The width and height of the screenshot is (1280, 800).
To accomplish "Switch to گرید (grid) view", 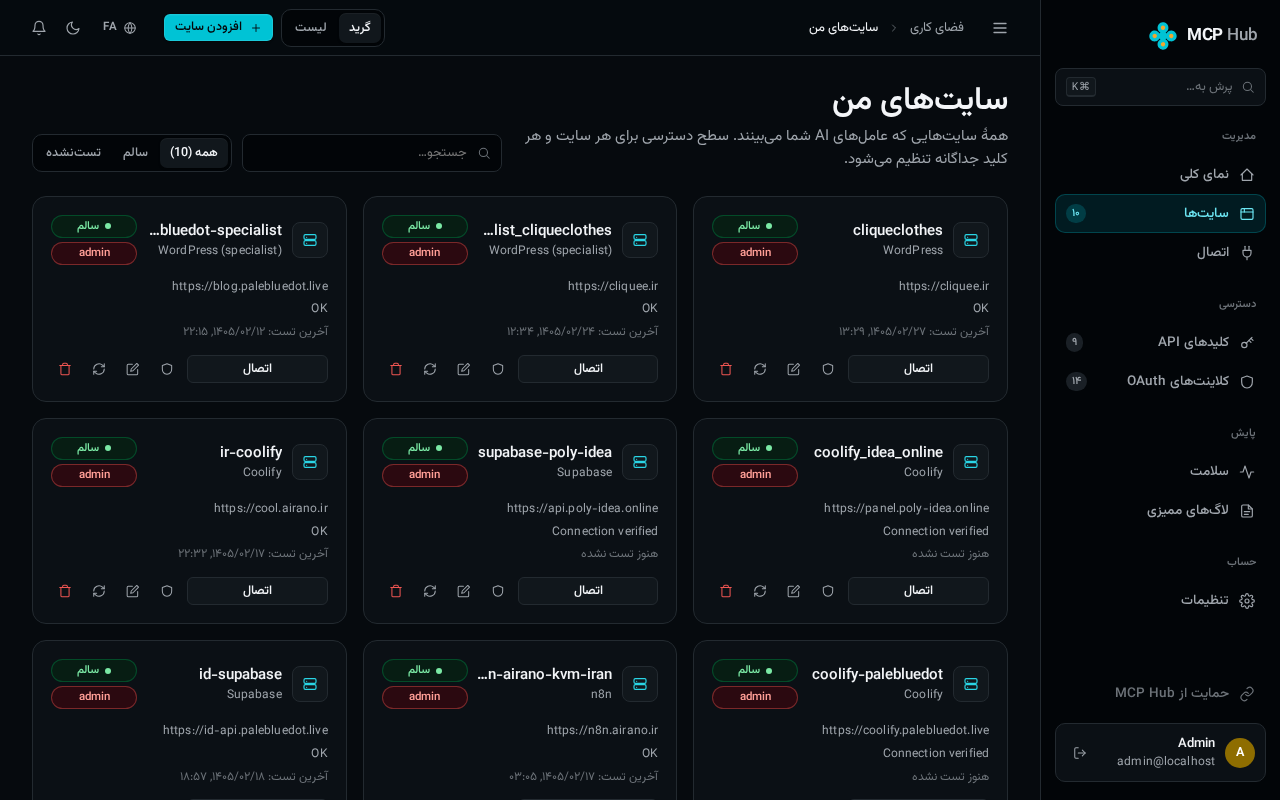I will (x=360, y=28).
